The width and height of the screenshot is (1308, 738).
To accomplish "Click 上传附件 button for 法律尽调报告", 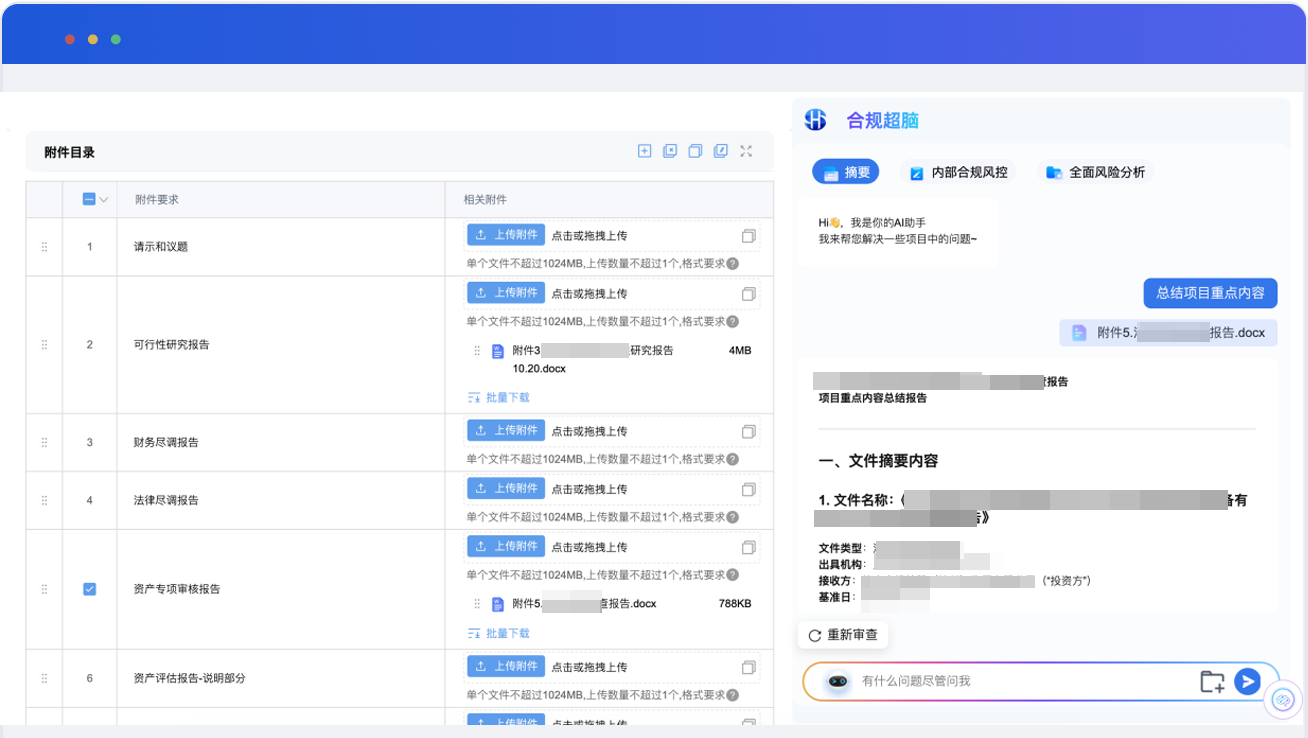I will pyautogui.click(x=506, y=488).
